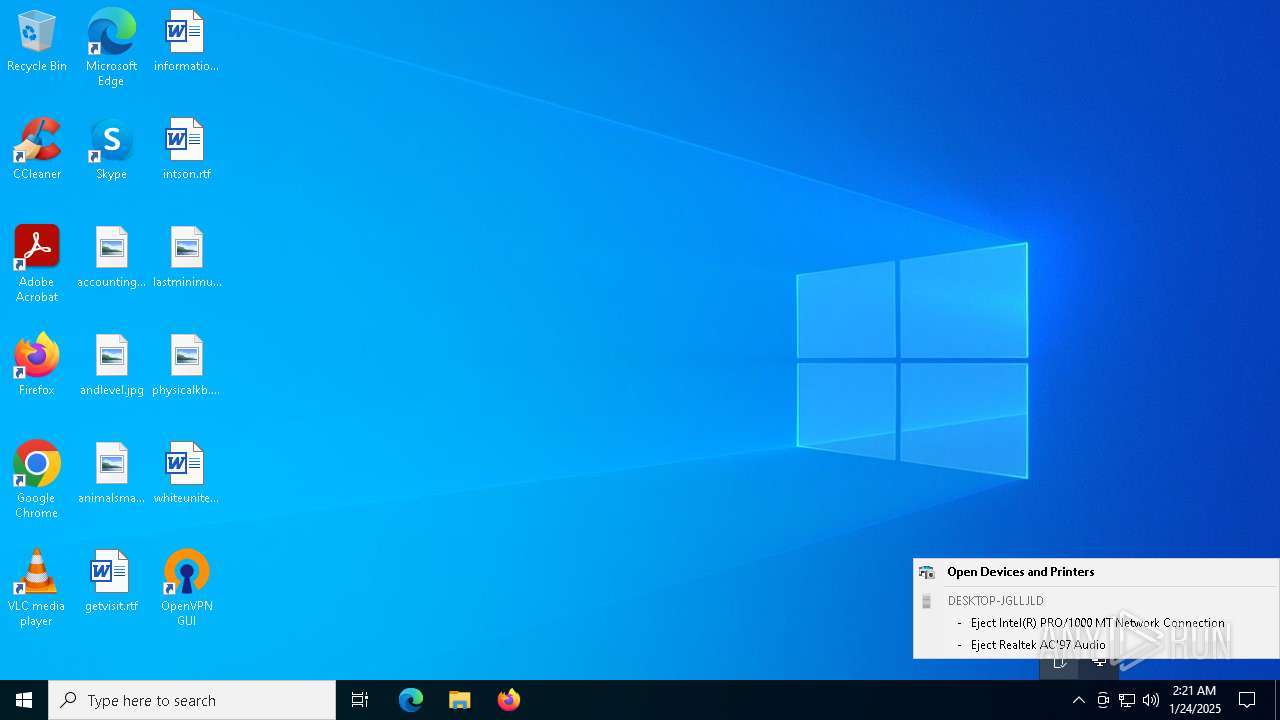Select the Firefox desktop shortcut
This screenshot has height=720, width=1280.
coord(37,366)
